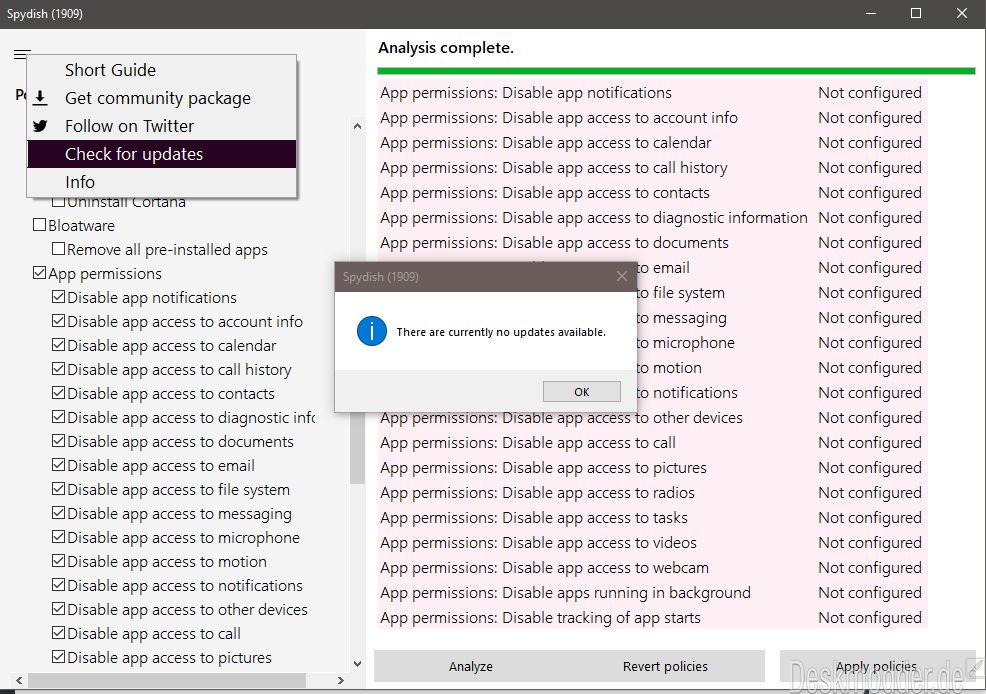Viewport: 986px width, 694px height.
Task: Click the green analysis progress bar
Action: (676, 71)
